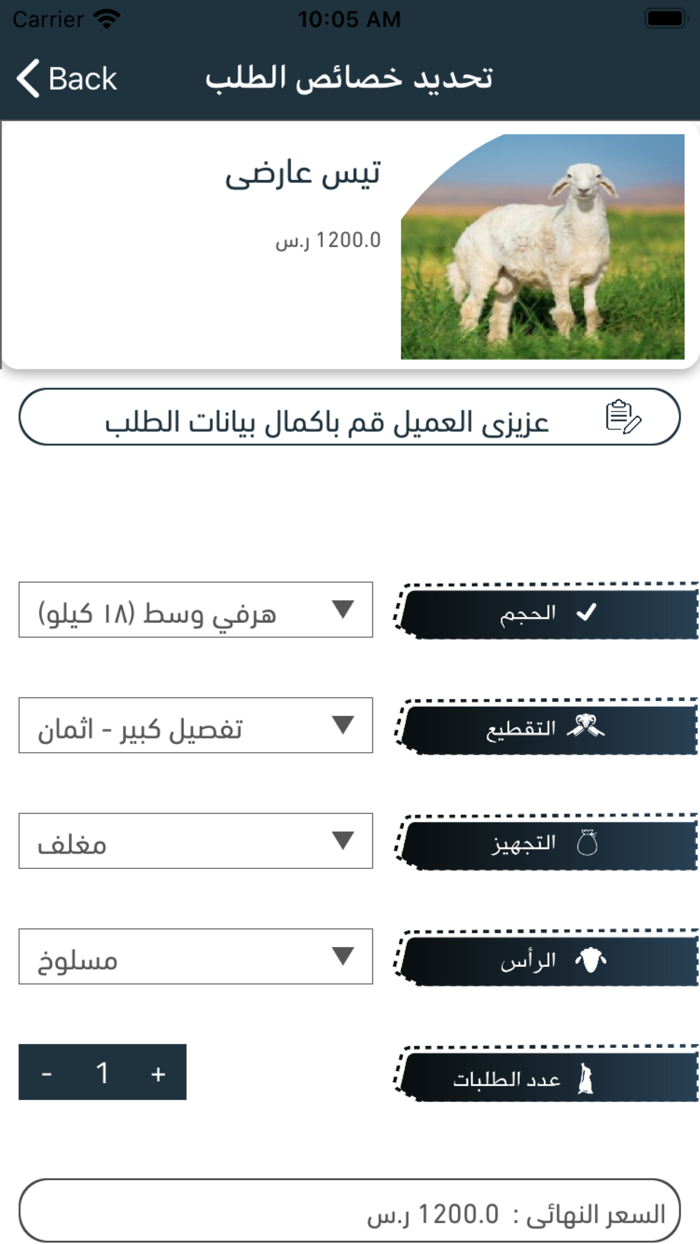Viewport: 700px width, 1244px height.
Task: Open the preparation dropdown showing مغلف
Action: [x=195, y=841]
